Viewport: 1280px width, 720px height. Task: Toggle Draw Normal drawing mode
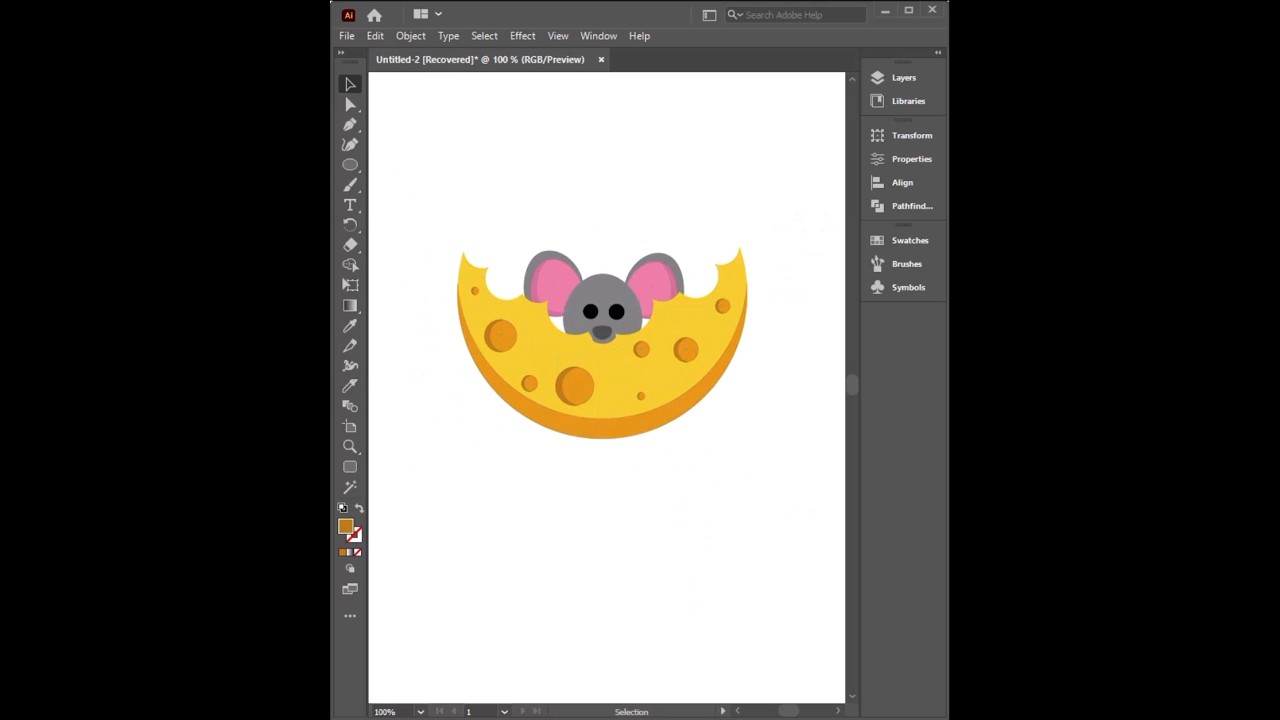(350, 569)
